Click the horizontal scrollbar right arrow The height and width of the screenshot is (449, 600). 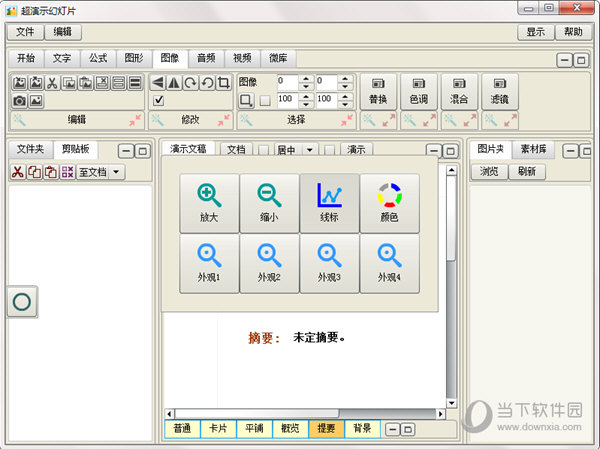pos(440,414)
